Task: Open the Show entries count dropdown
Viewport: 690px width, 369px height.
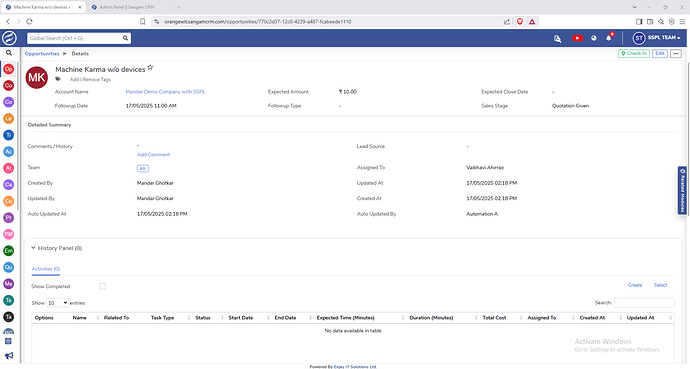Action: click(57, 303)
